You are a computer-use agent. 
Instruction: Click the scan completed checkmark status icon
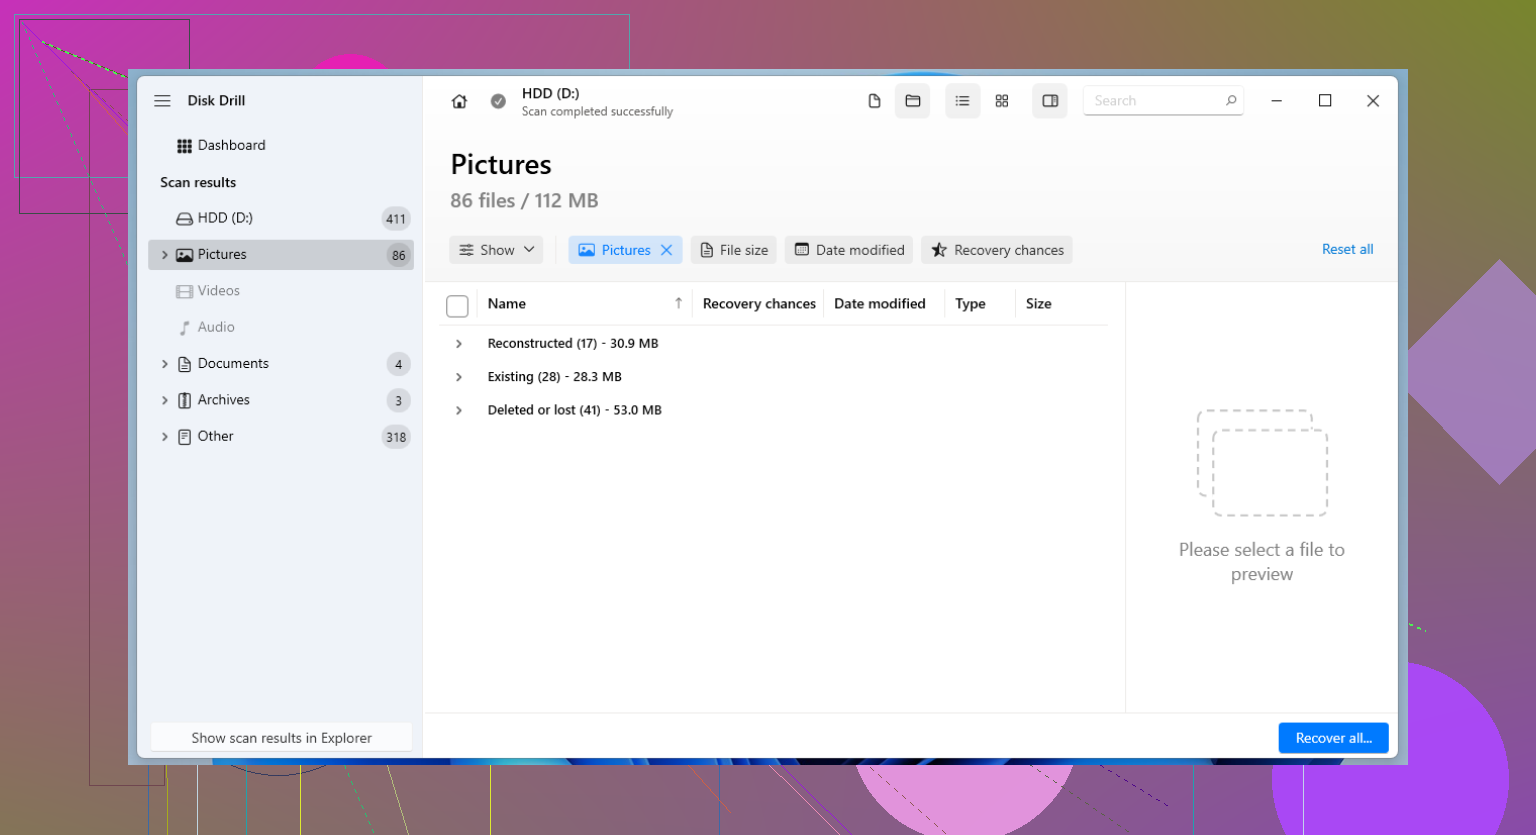(x=498, y=101)
